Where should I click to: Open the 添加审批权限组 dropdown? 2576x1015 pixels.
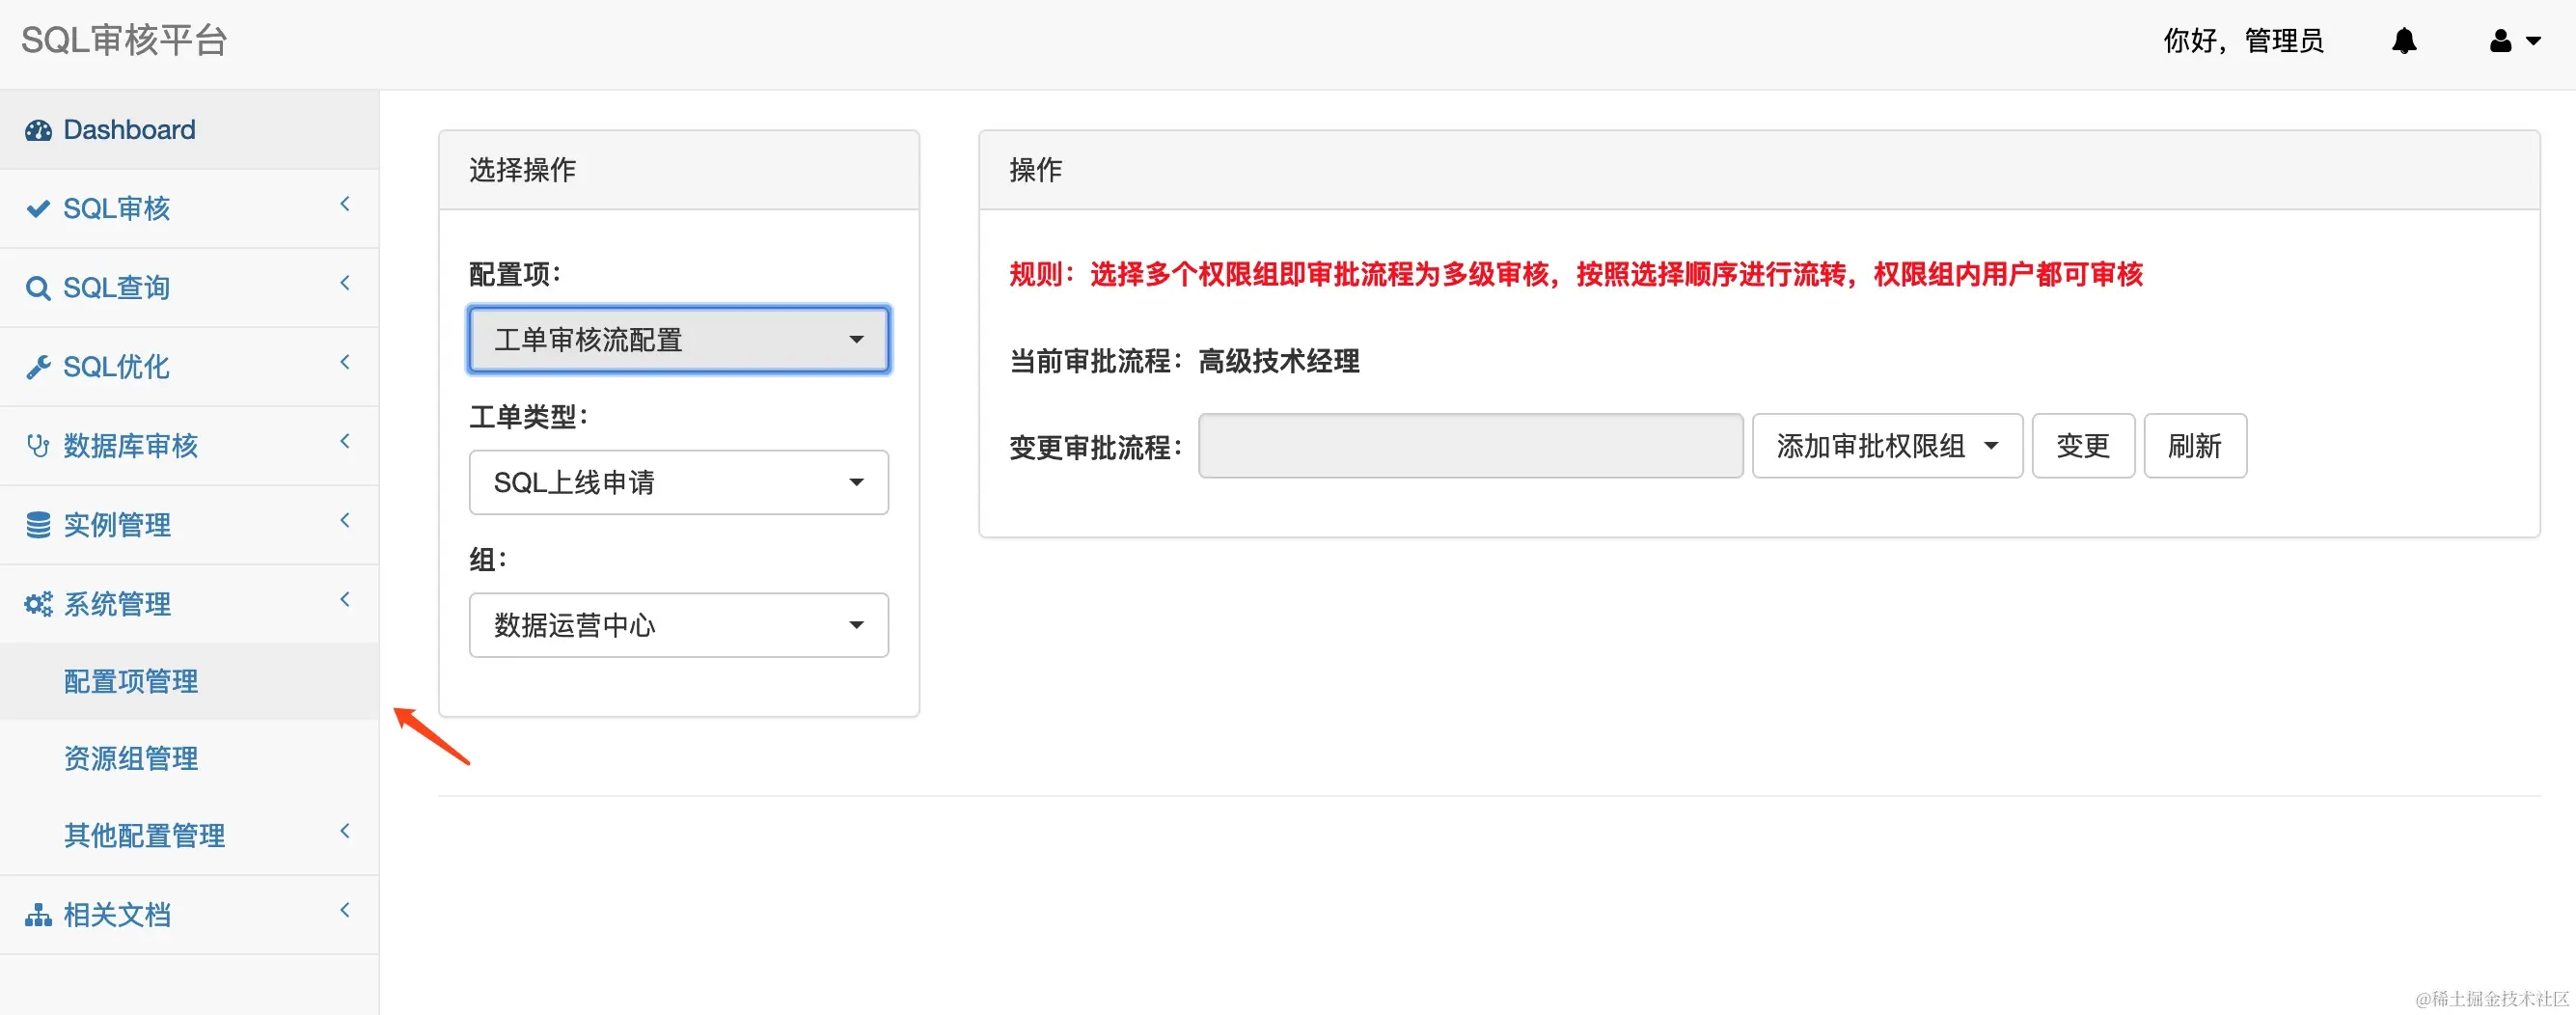point(1887,445)
